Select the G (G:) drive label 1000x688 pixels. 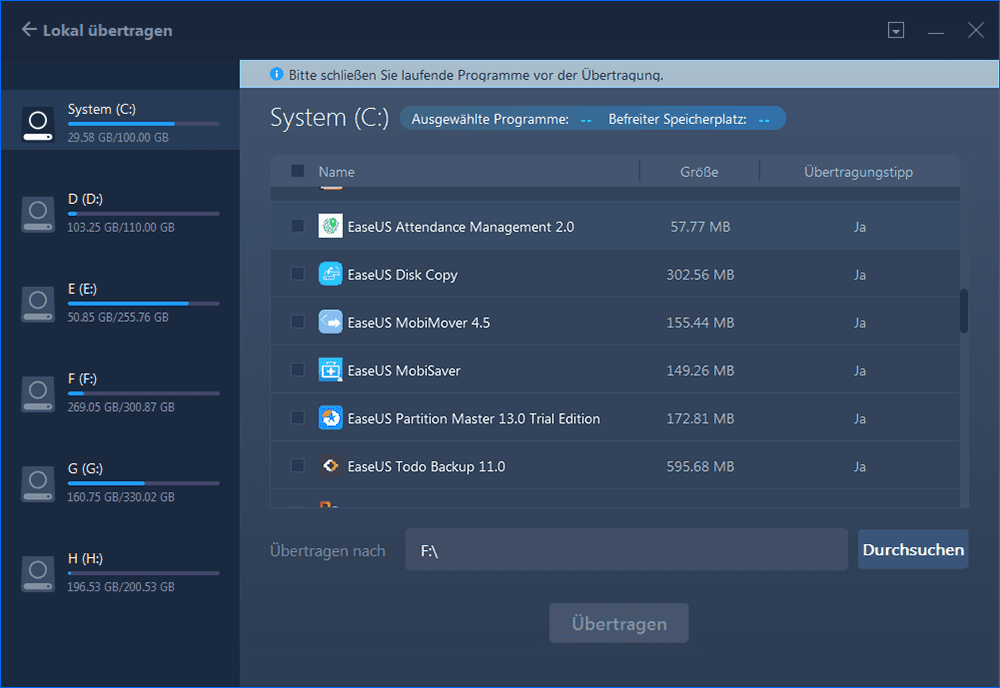pyautogui.click(x=85, y=469)
